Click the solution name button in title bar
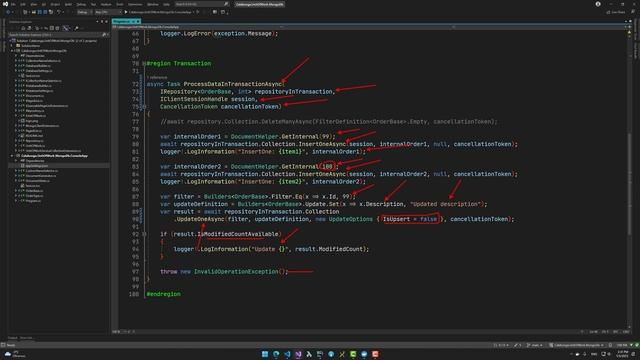Viewport: 640px width, 360px height. 260,4
